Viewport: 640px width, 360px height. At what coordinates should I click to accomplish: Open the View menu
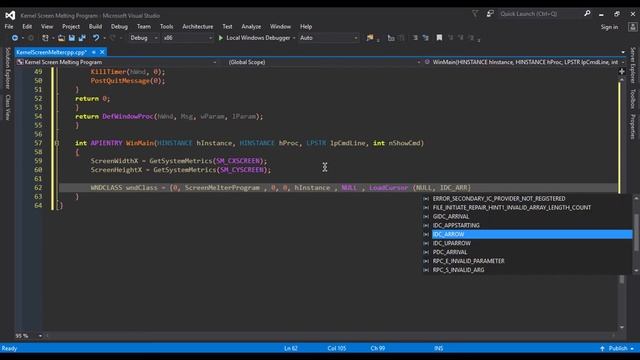(47, 27)
